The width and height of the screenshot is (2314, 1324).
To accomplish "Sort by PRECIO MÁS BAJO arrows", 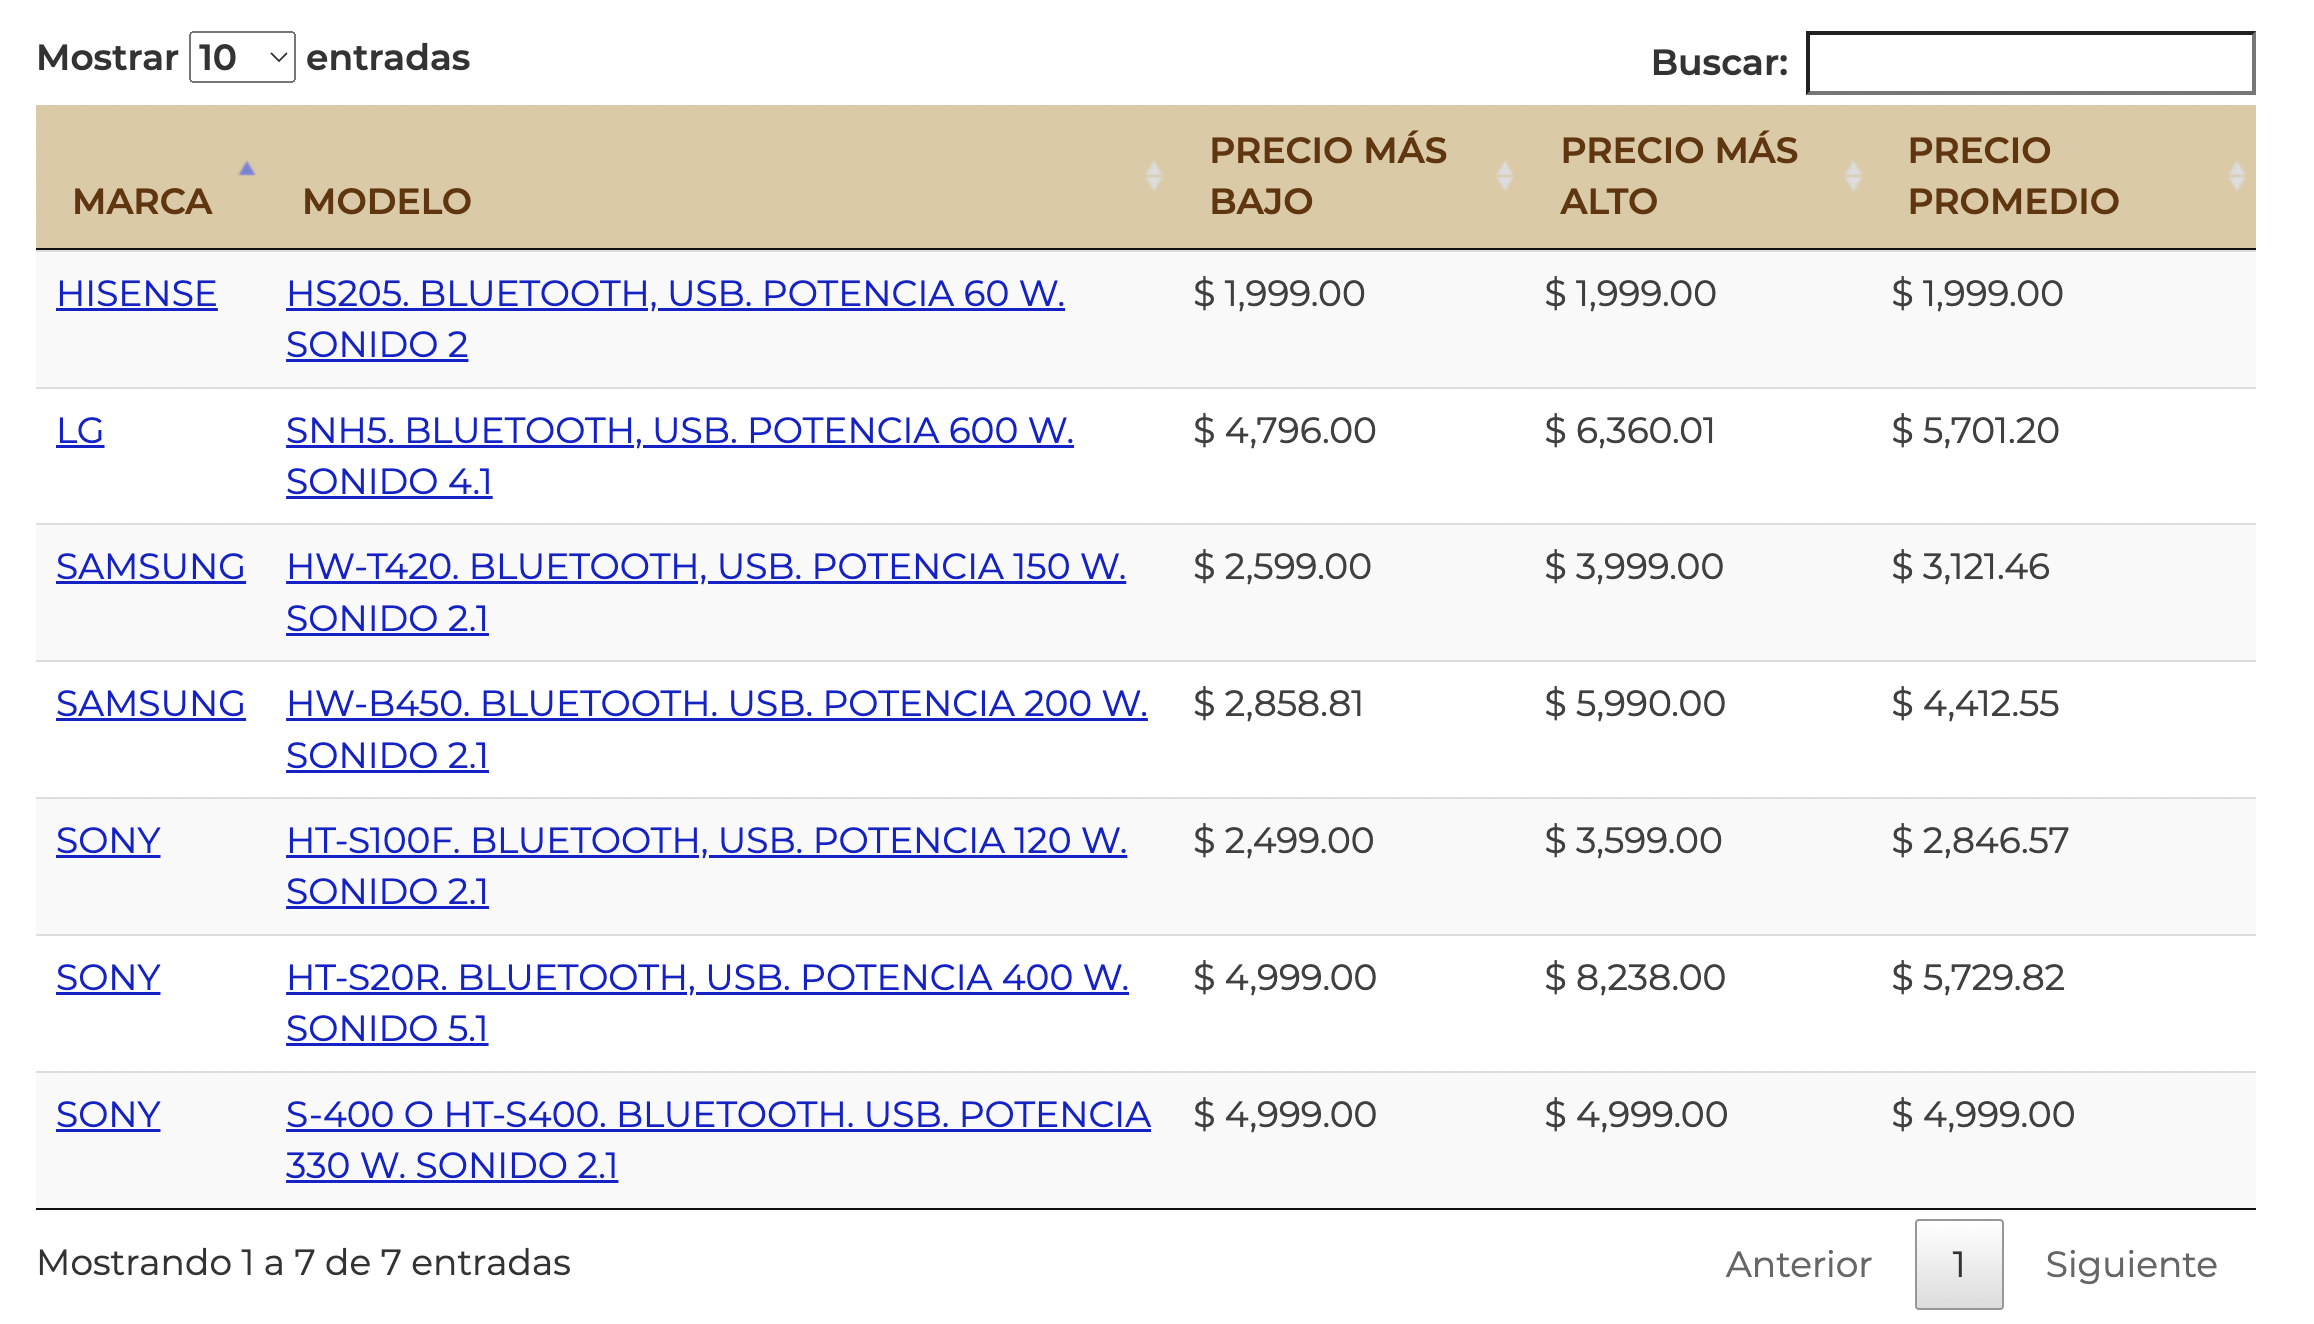I will [1504, 176].
